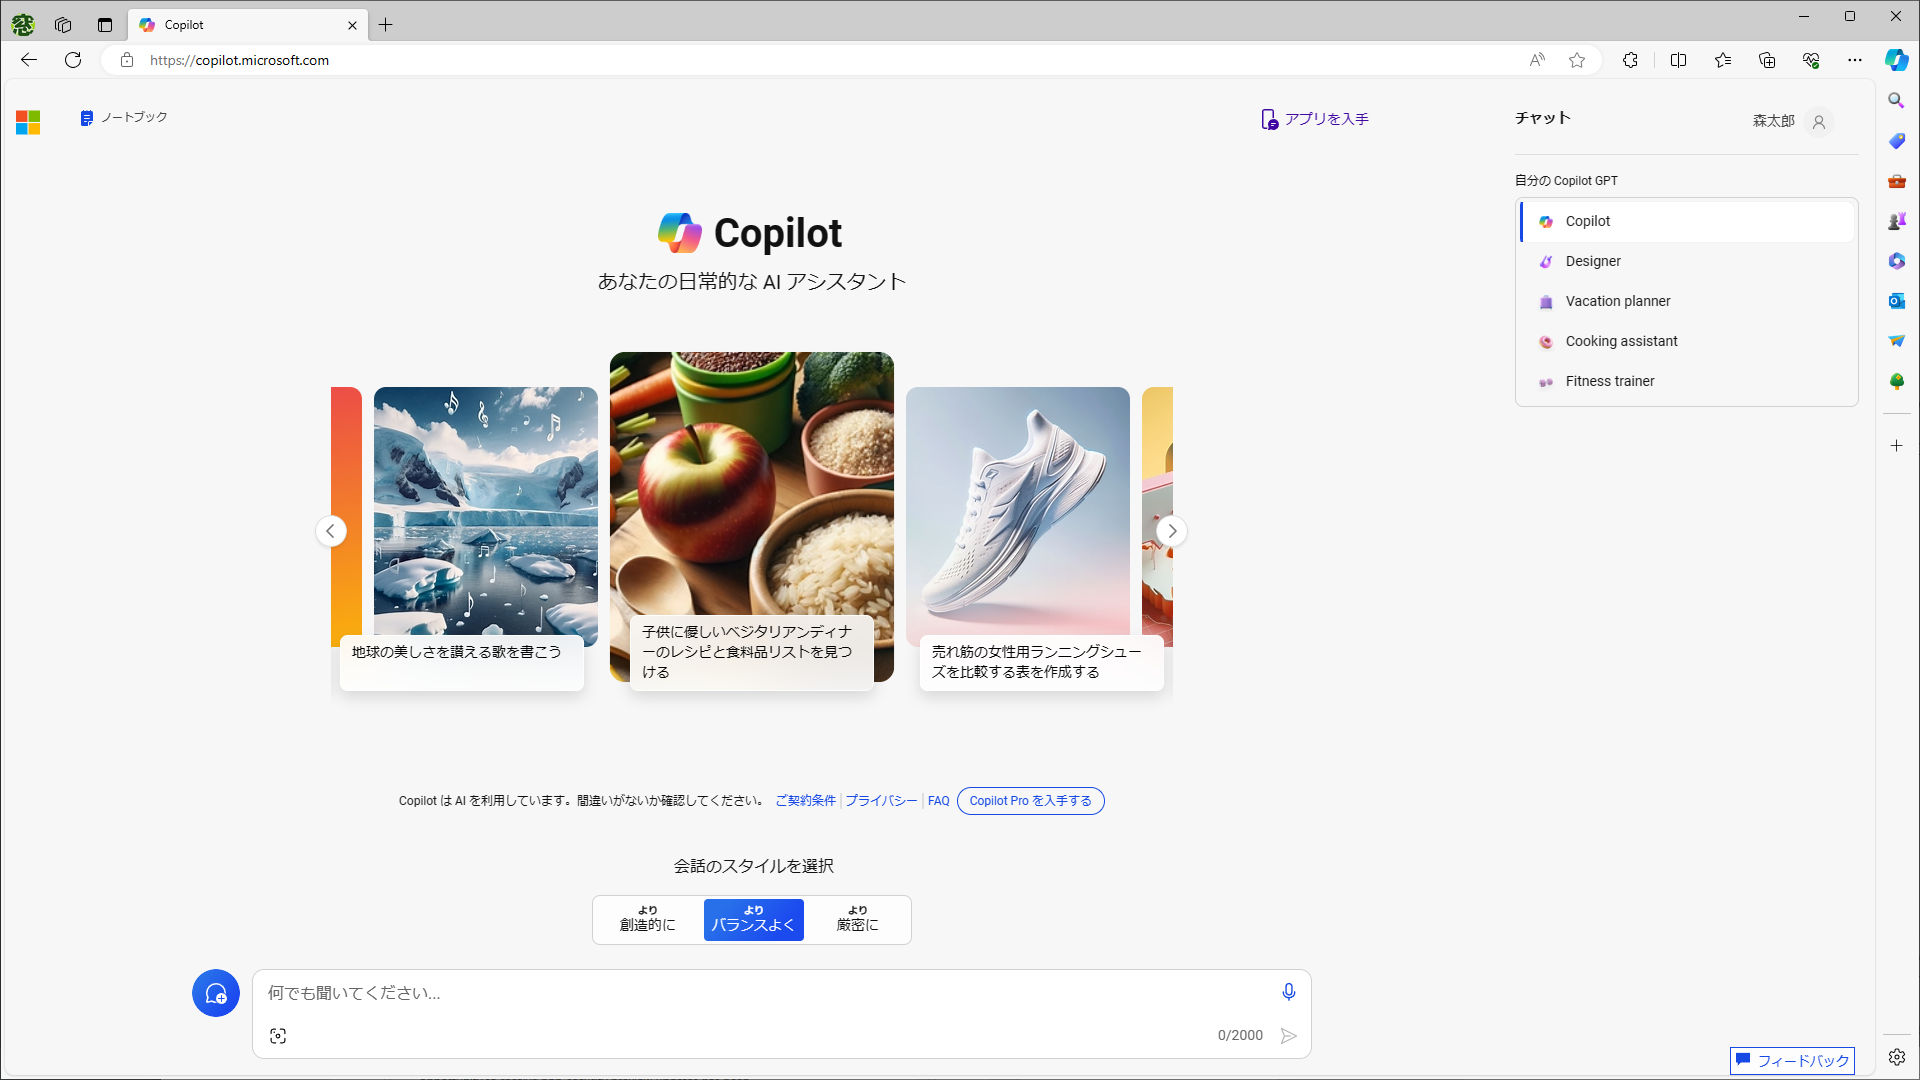
Task: Open the ノートブック (Notebook)
Action: coord(122,117)
